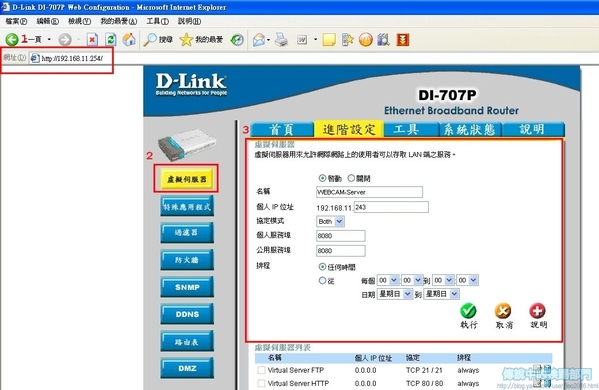Open the dropdown arrow next to Edit icon
599x390 pixels.
click(x=315, y=39)
